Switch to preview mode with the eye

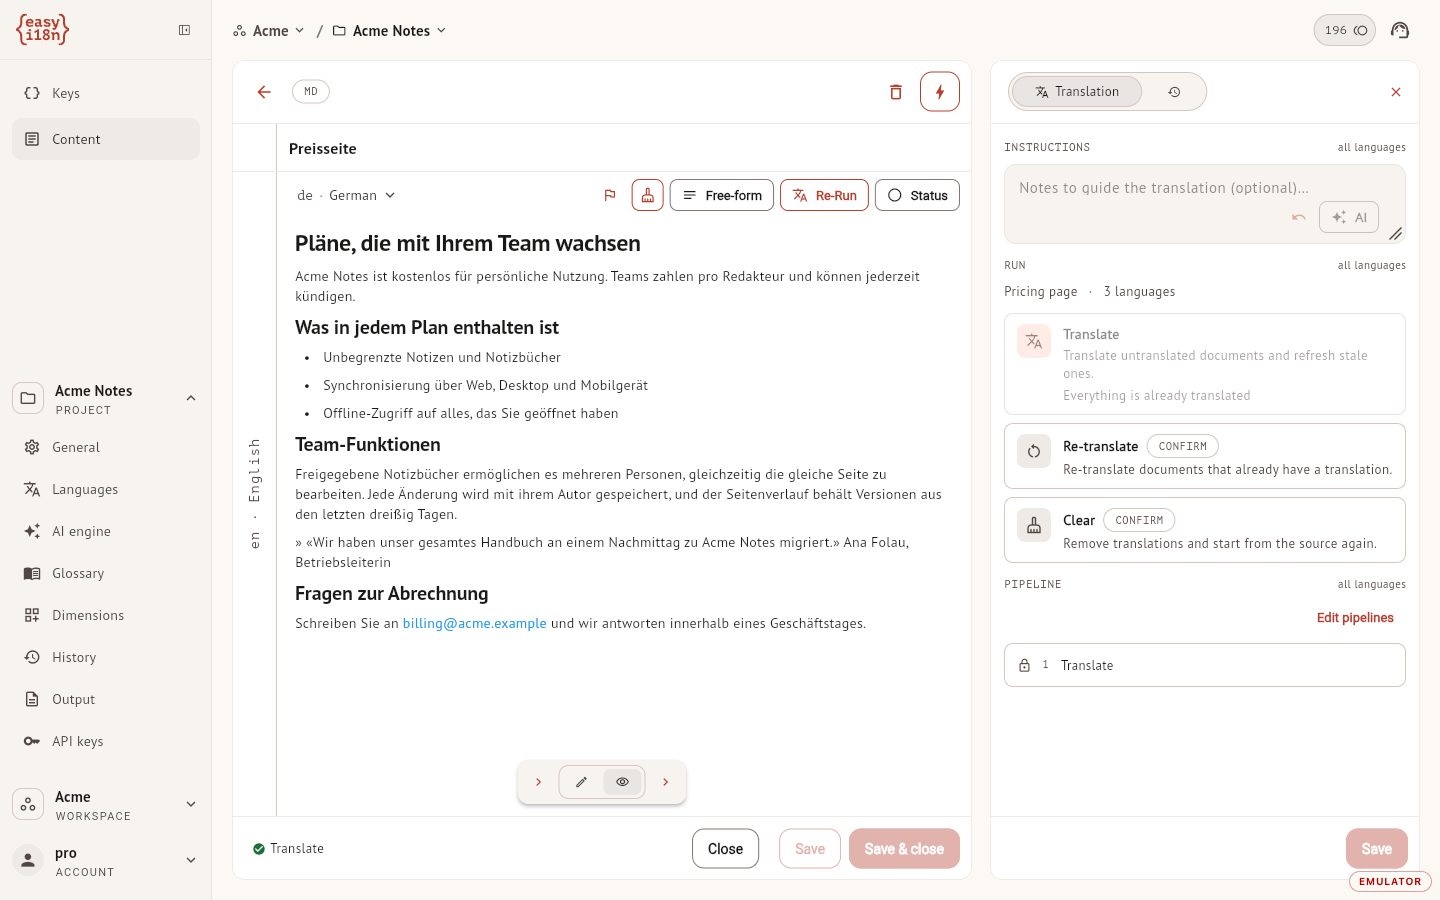tap(622, 782)
